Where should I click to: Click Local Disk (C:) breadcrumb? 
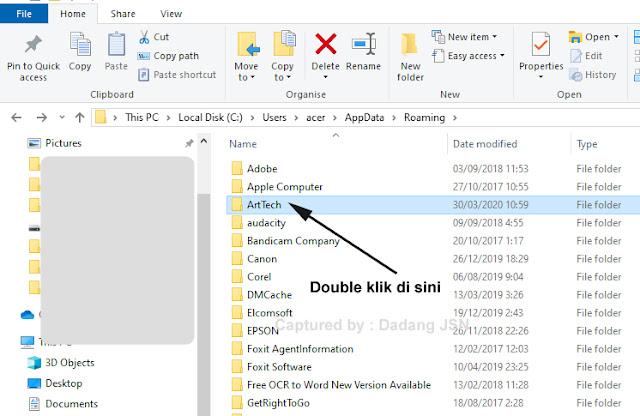210,118
